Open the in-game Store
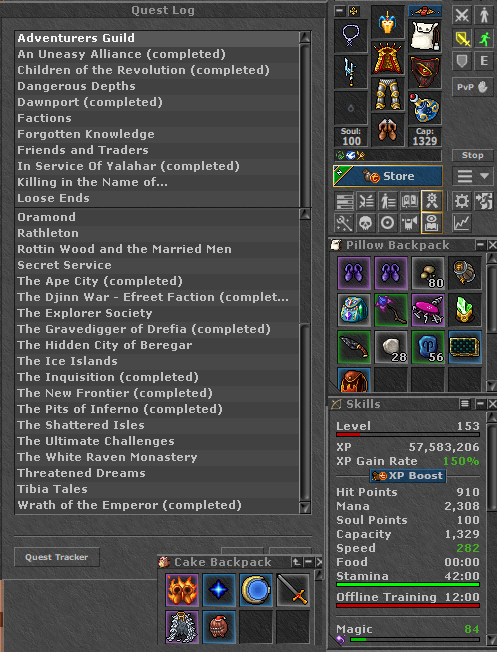Image resolution: width=497 pixels, height=652 pixels. click(x=388, y=176)
